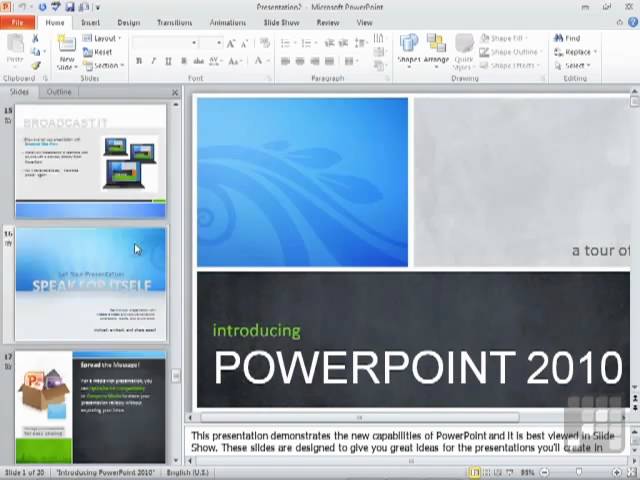640x480 pixels.
Task: Open the font name dropdown
Action: (x=194, y=43)
